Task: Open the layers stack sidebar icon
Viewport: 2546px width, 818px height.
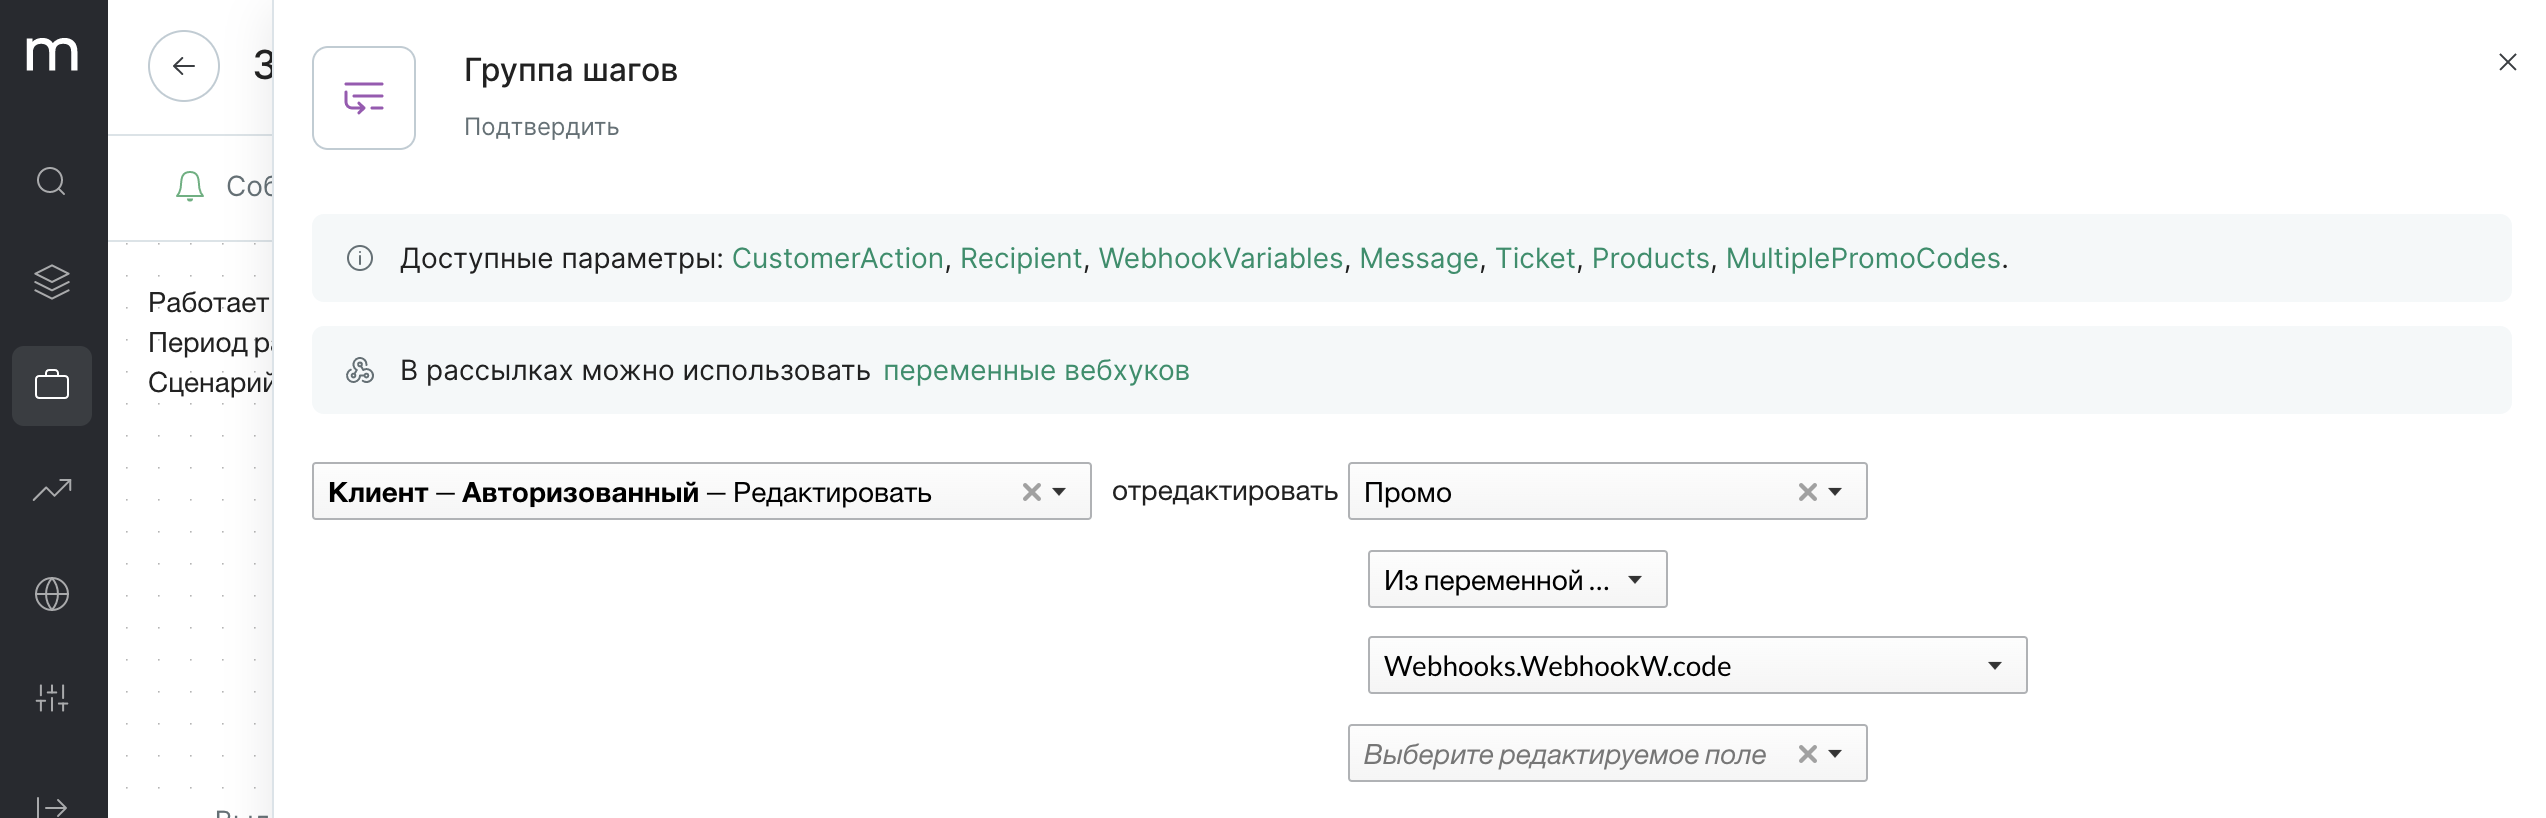Action: point(52,282)
